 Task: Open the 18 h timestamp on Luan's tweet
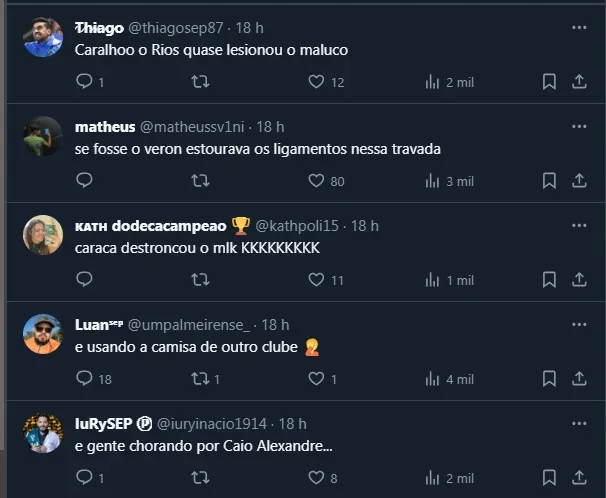tap(275, 325)
